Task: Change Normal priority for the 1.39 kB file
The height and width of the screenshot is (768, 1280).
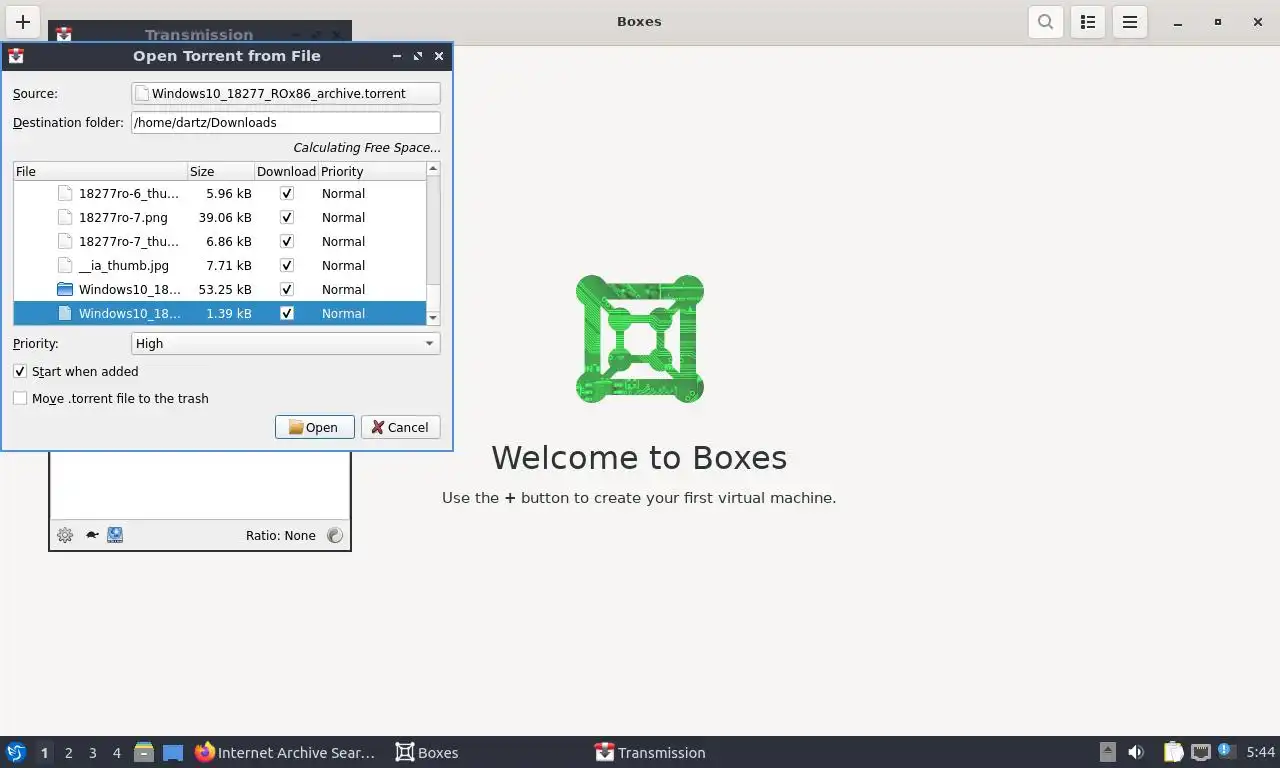Action: click(343, 313)
